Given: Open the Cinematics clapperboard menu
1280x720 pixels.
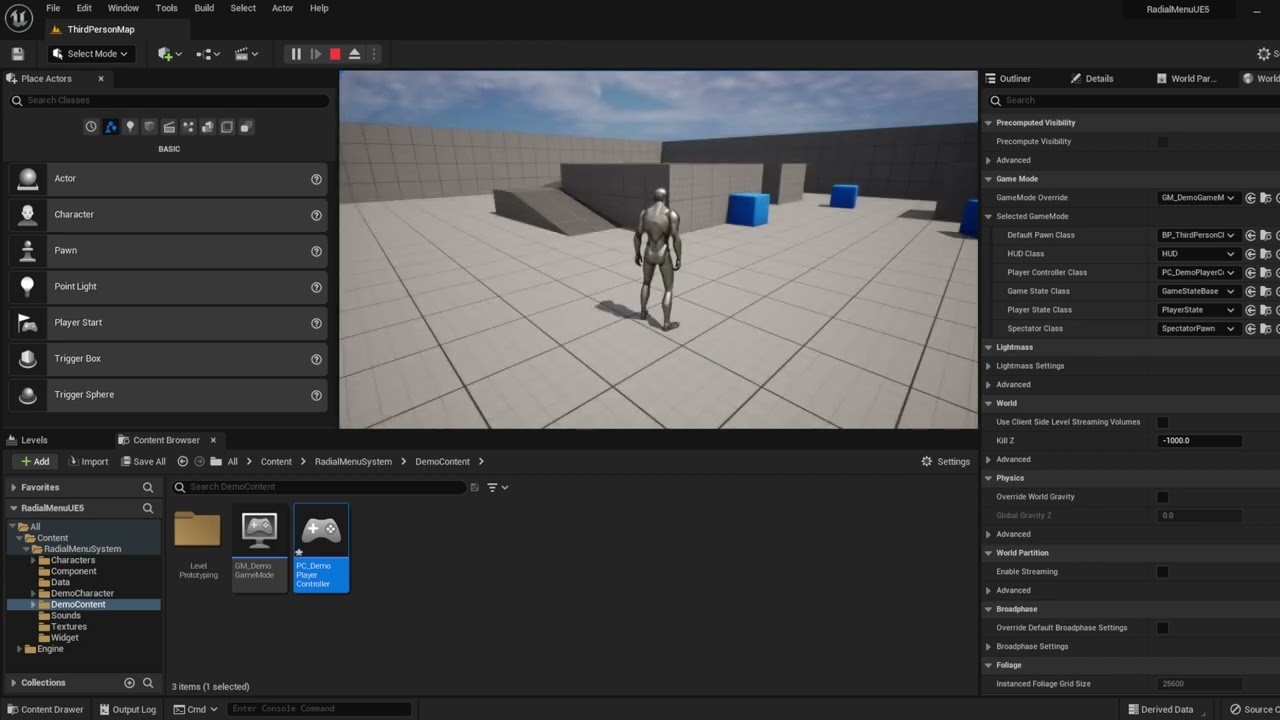Looking at the screenshot, I should tap(246, 54).
